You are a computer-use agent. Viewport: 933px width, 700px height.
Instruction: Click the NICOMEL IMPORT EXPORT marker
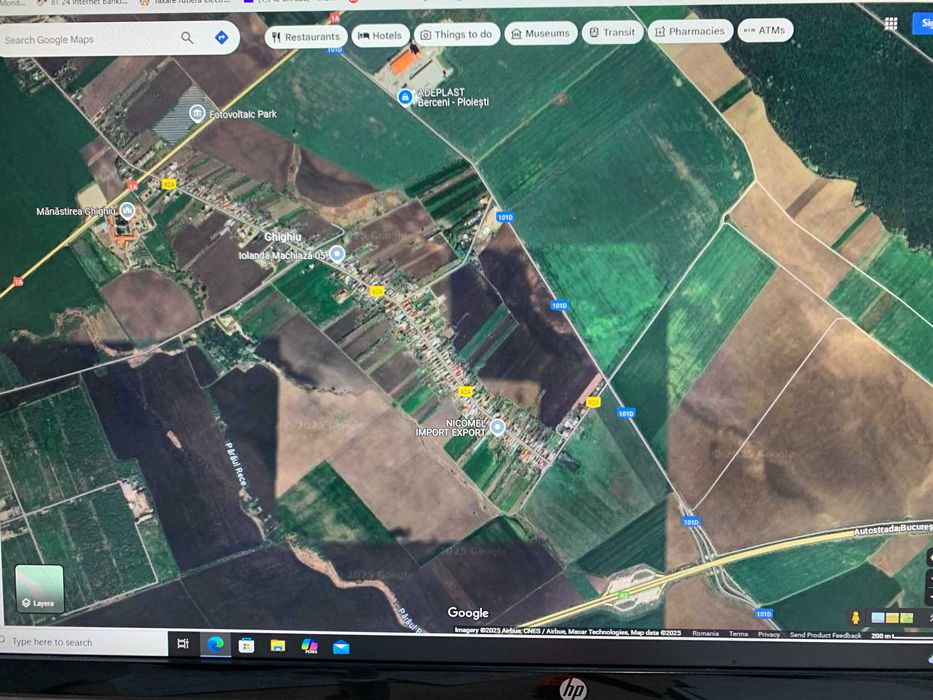(497, 427)
